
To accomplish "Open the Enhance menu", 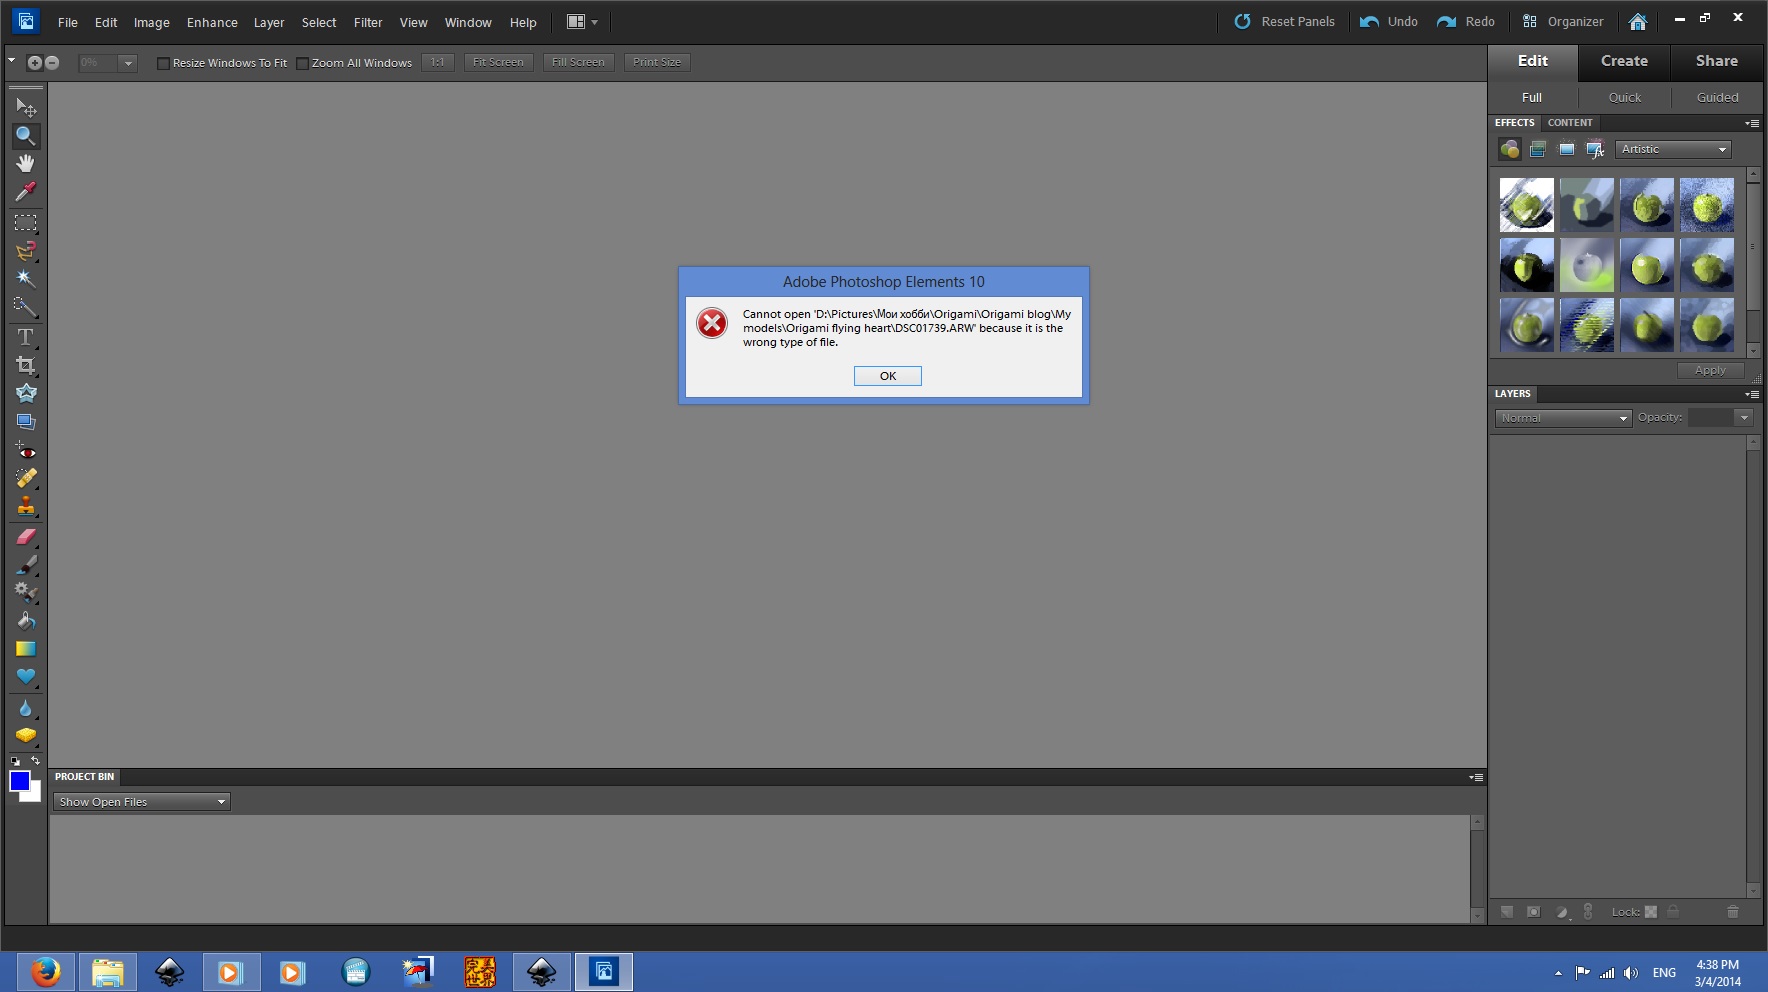I will pyautogui.click(x=212, y=22).
